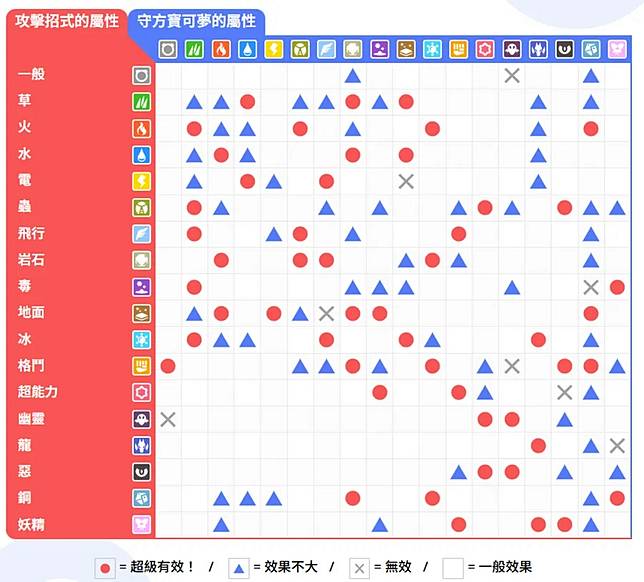Click the 效果不大 legend text
The width and height of the screenshot is (644, 582).
(x=291, y=567)
